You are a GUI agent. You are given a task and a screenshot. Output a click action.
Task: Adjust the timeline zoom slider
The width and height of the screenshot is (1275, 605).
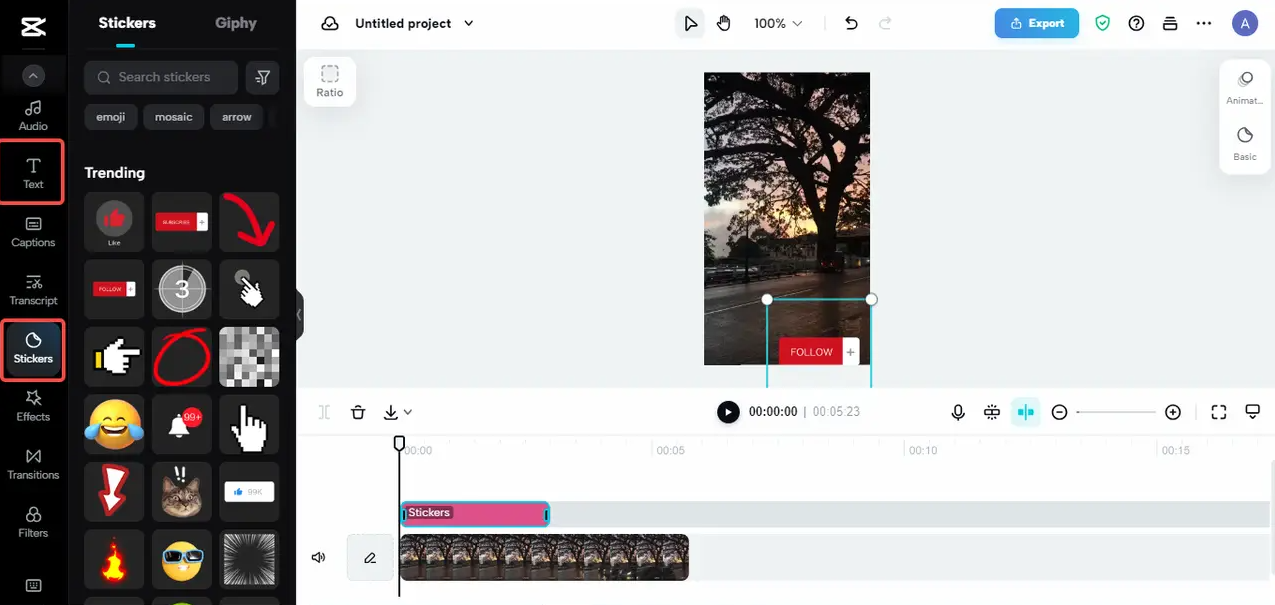(x=1116, y=412)
